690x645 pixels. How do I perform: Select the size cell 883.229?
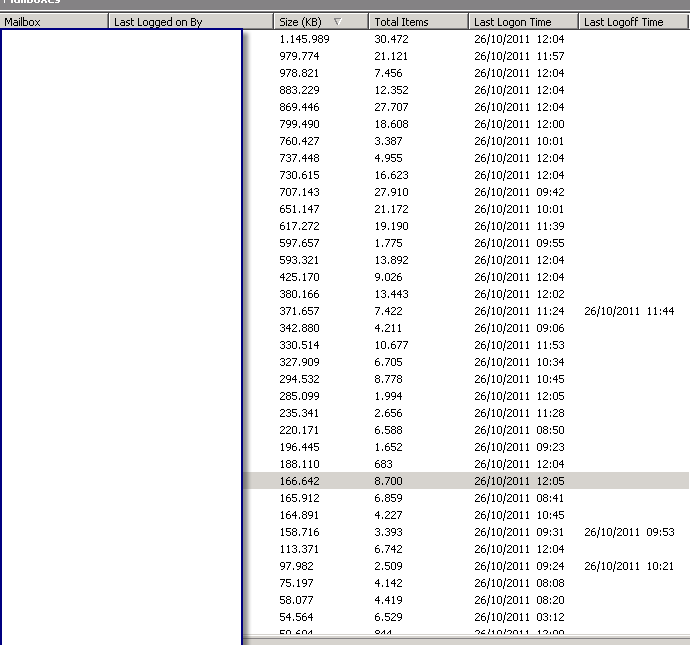(299, 90)
